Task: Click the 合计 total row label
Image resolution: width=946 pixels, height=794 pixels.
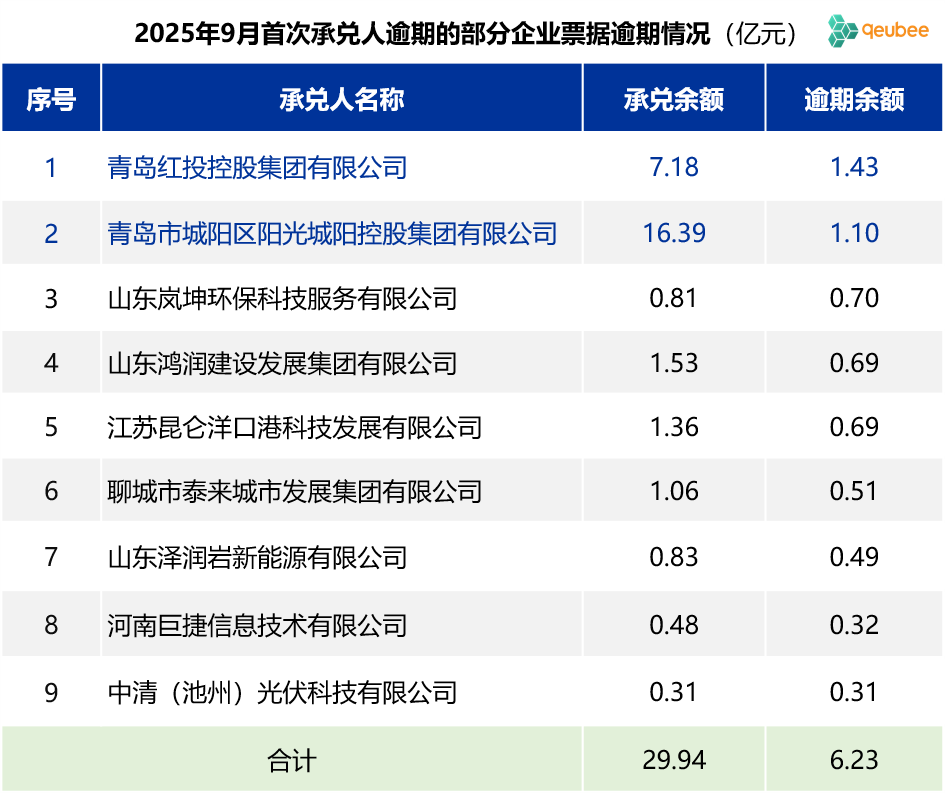Action: click(x=292, y=760)
